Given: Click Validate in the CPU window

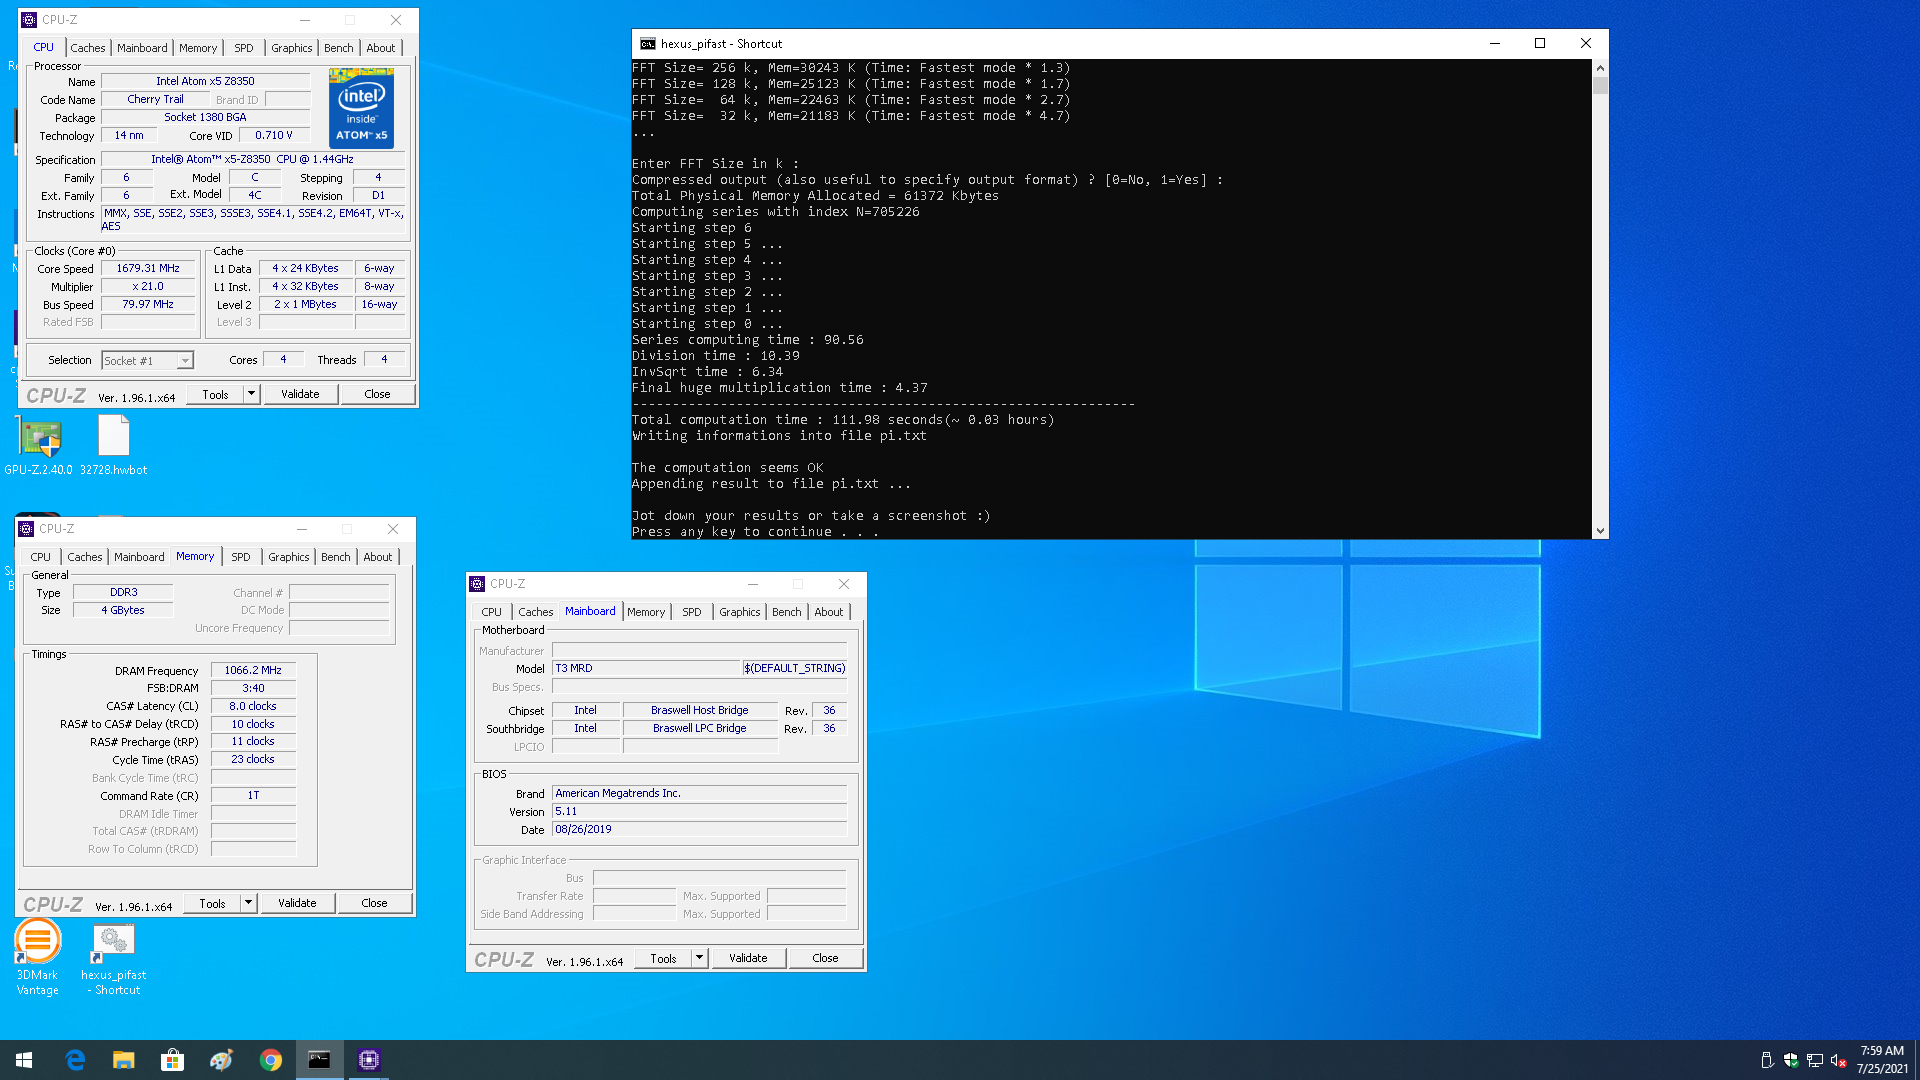Looking at the screenshot, I should [x=300, y=394].
